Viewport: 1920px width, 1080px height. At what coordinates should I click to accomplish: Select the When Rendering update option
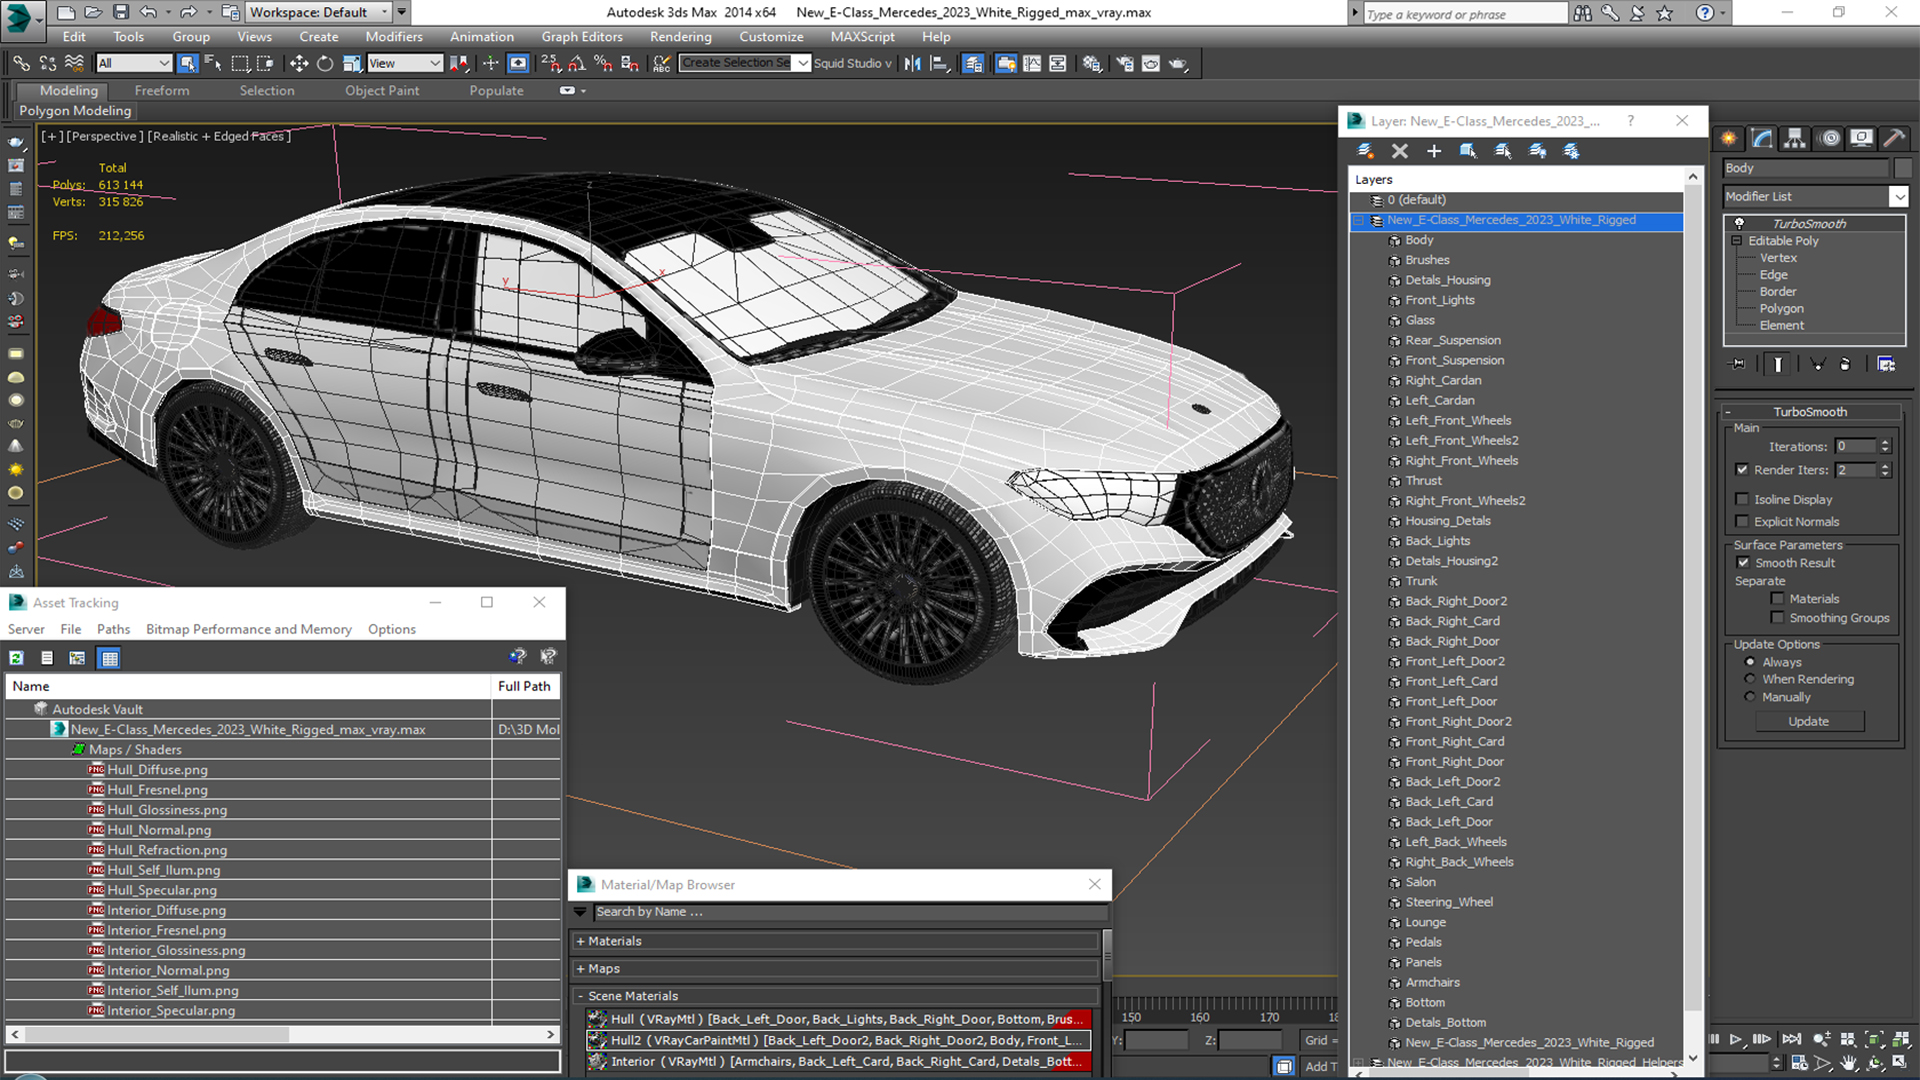(1750, 679)
